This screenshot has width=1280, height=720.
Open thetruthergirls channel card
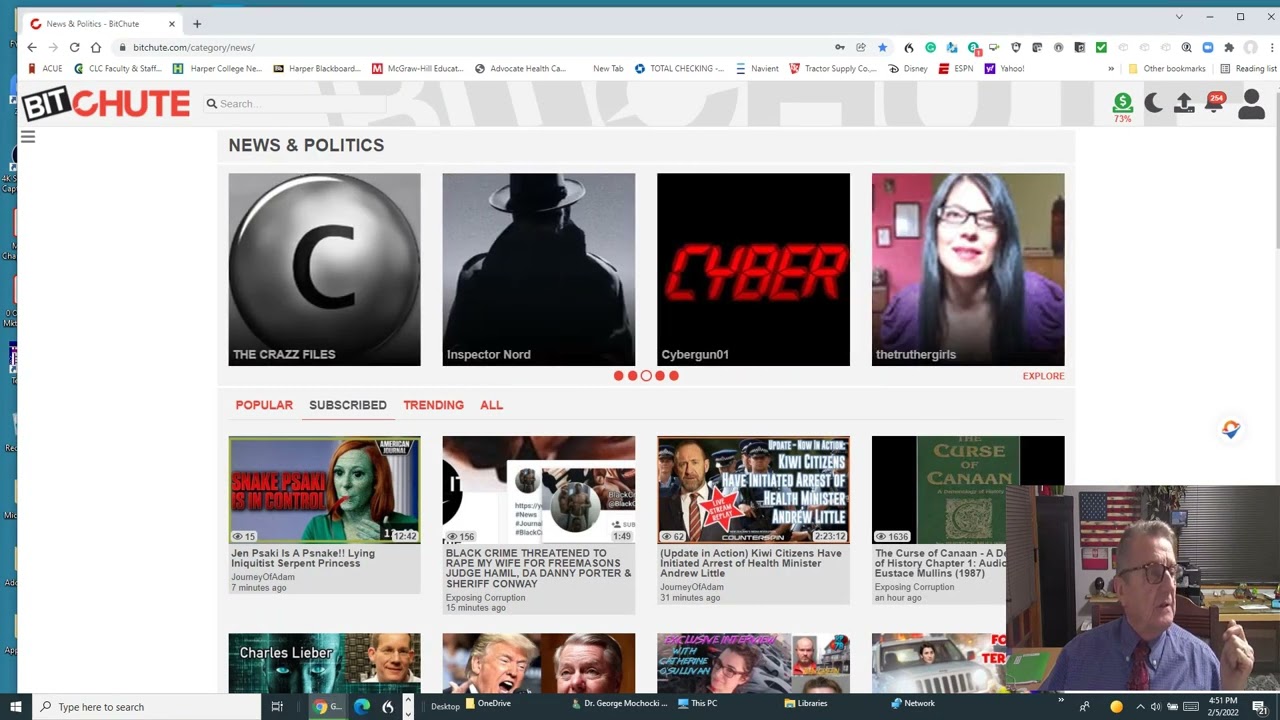968,269
